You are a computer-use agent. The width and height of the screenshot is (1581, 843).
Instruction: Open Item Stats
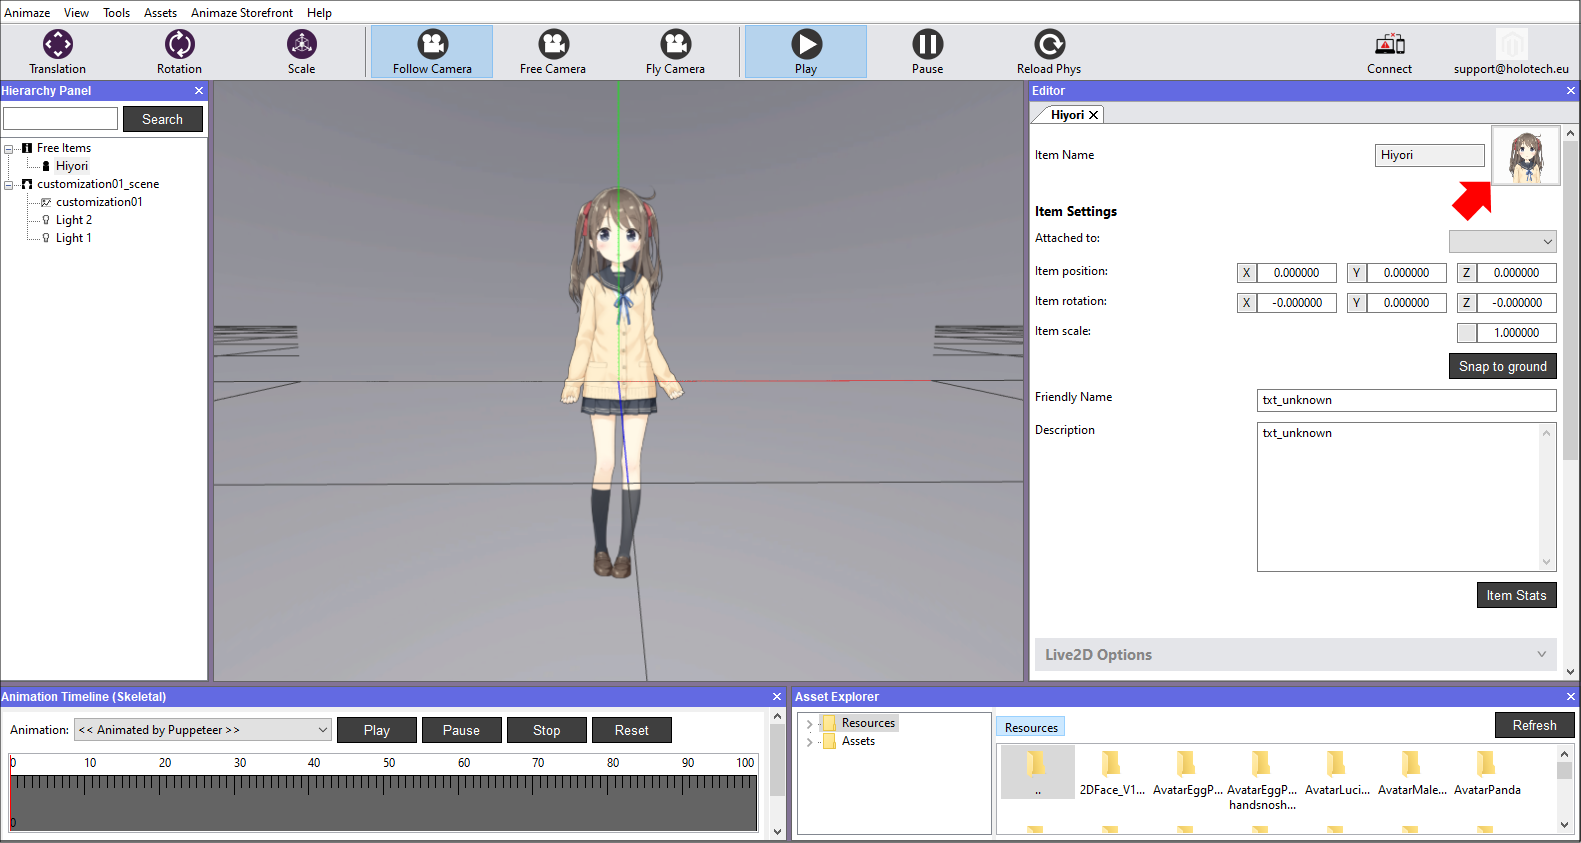(1516, 596)
